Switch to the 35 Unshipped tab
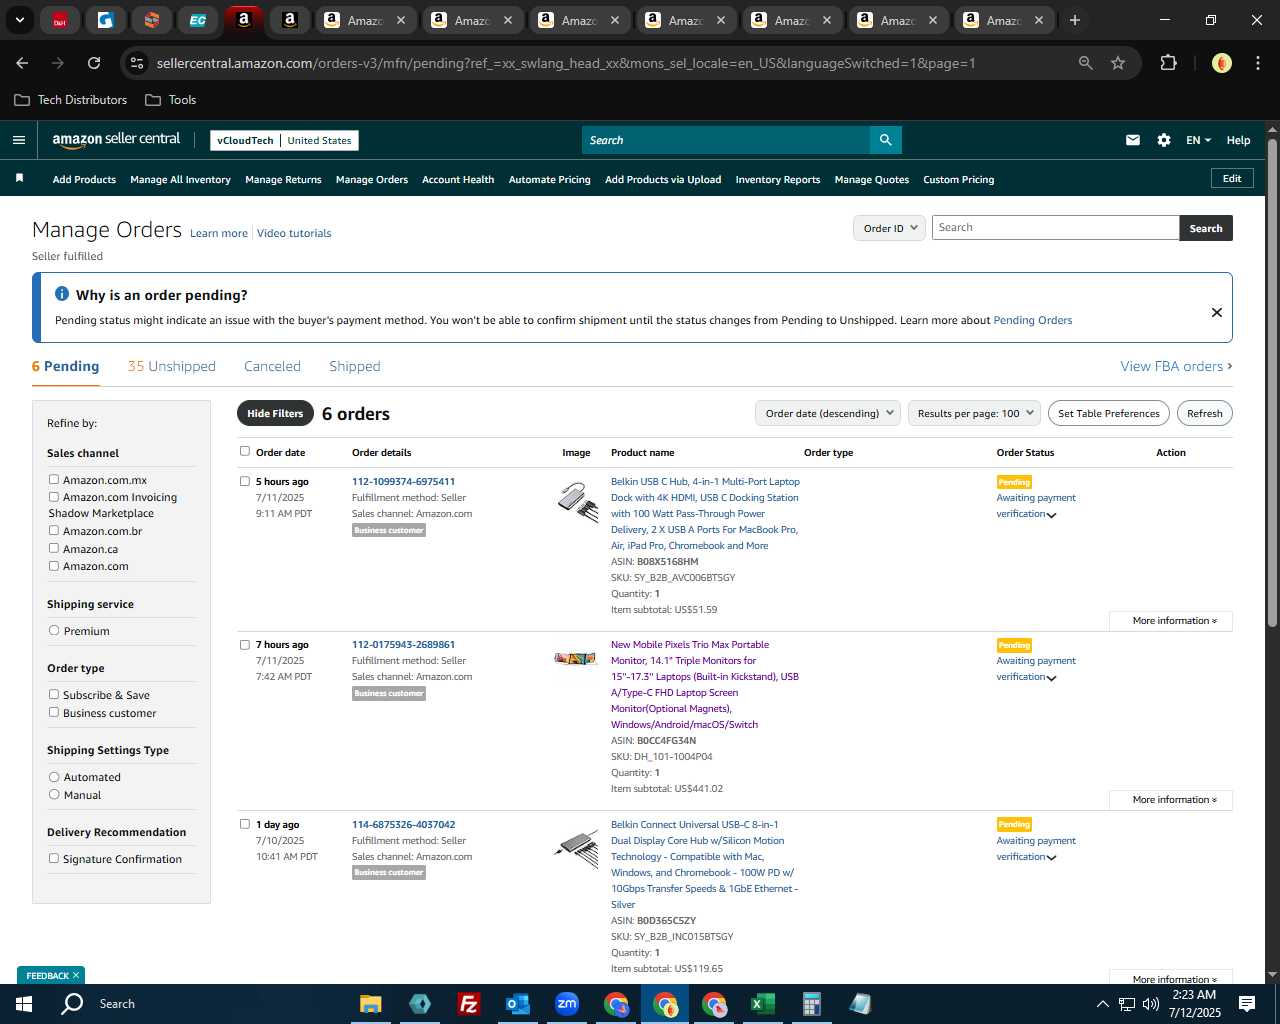 [x=171, y=366]
